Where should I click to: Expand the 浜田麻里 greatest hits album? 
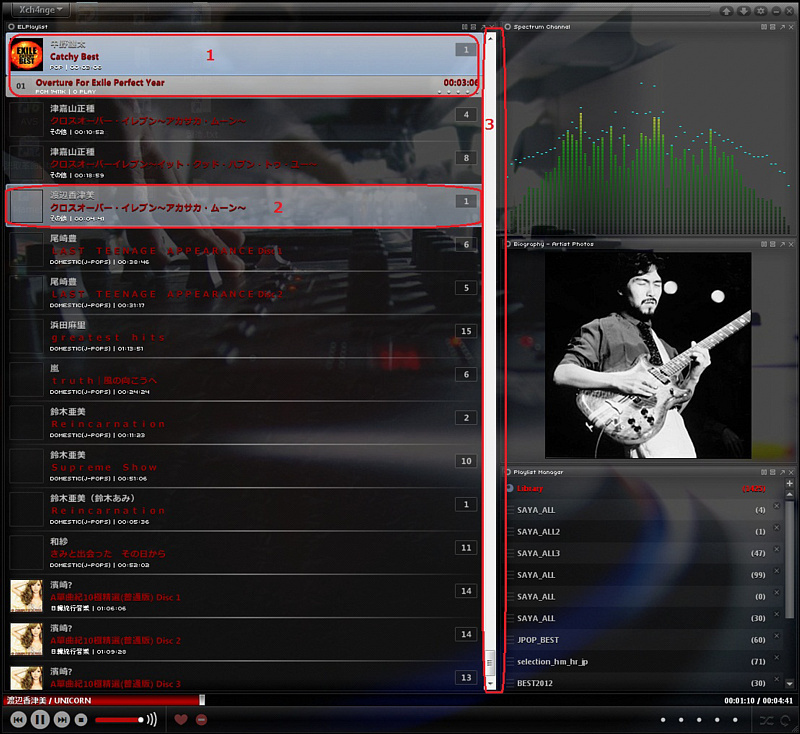pyautogui.click(x=244, y=337)
